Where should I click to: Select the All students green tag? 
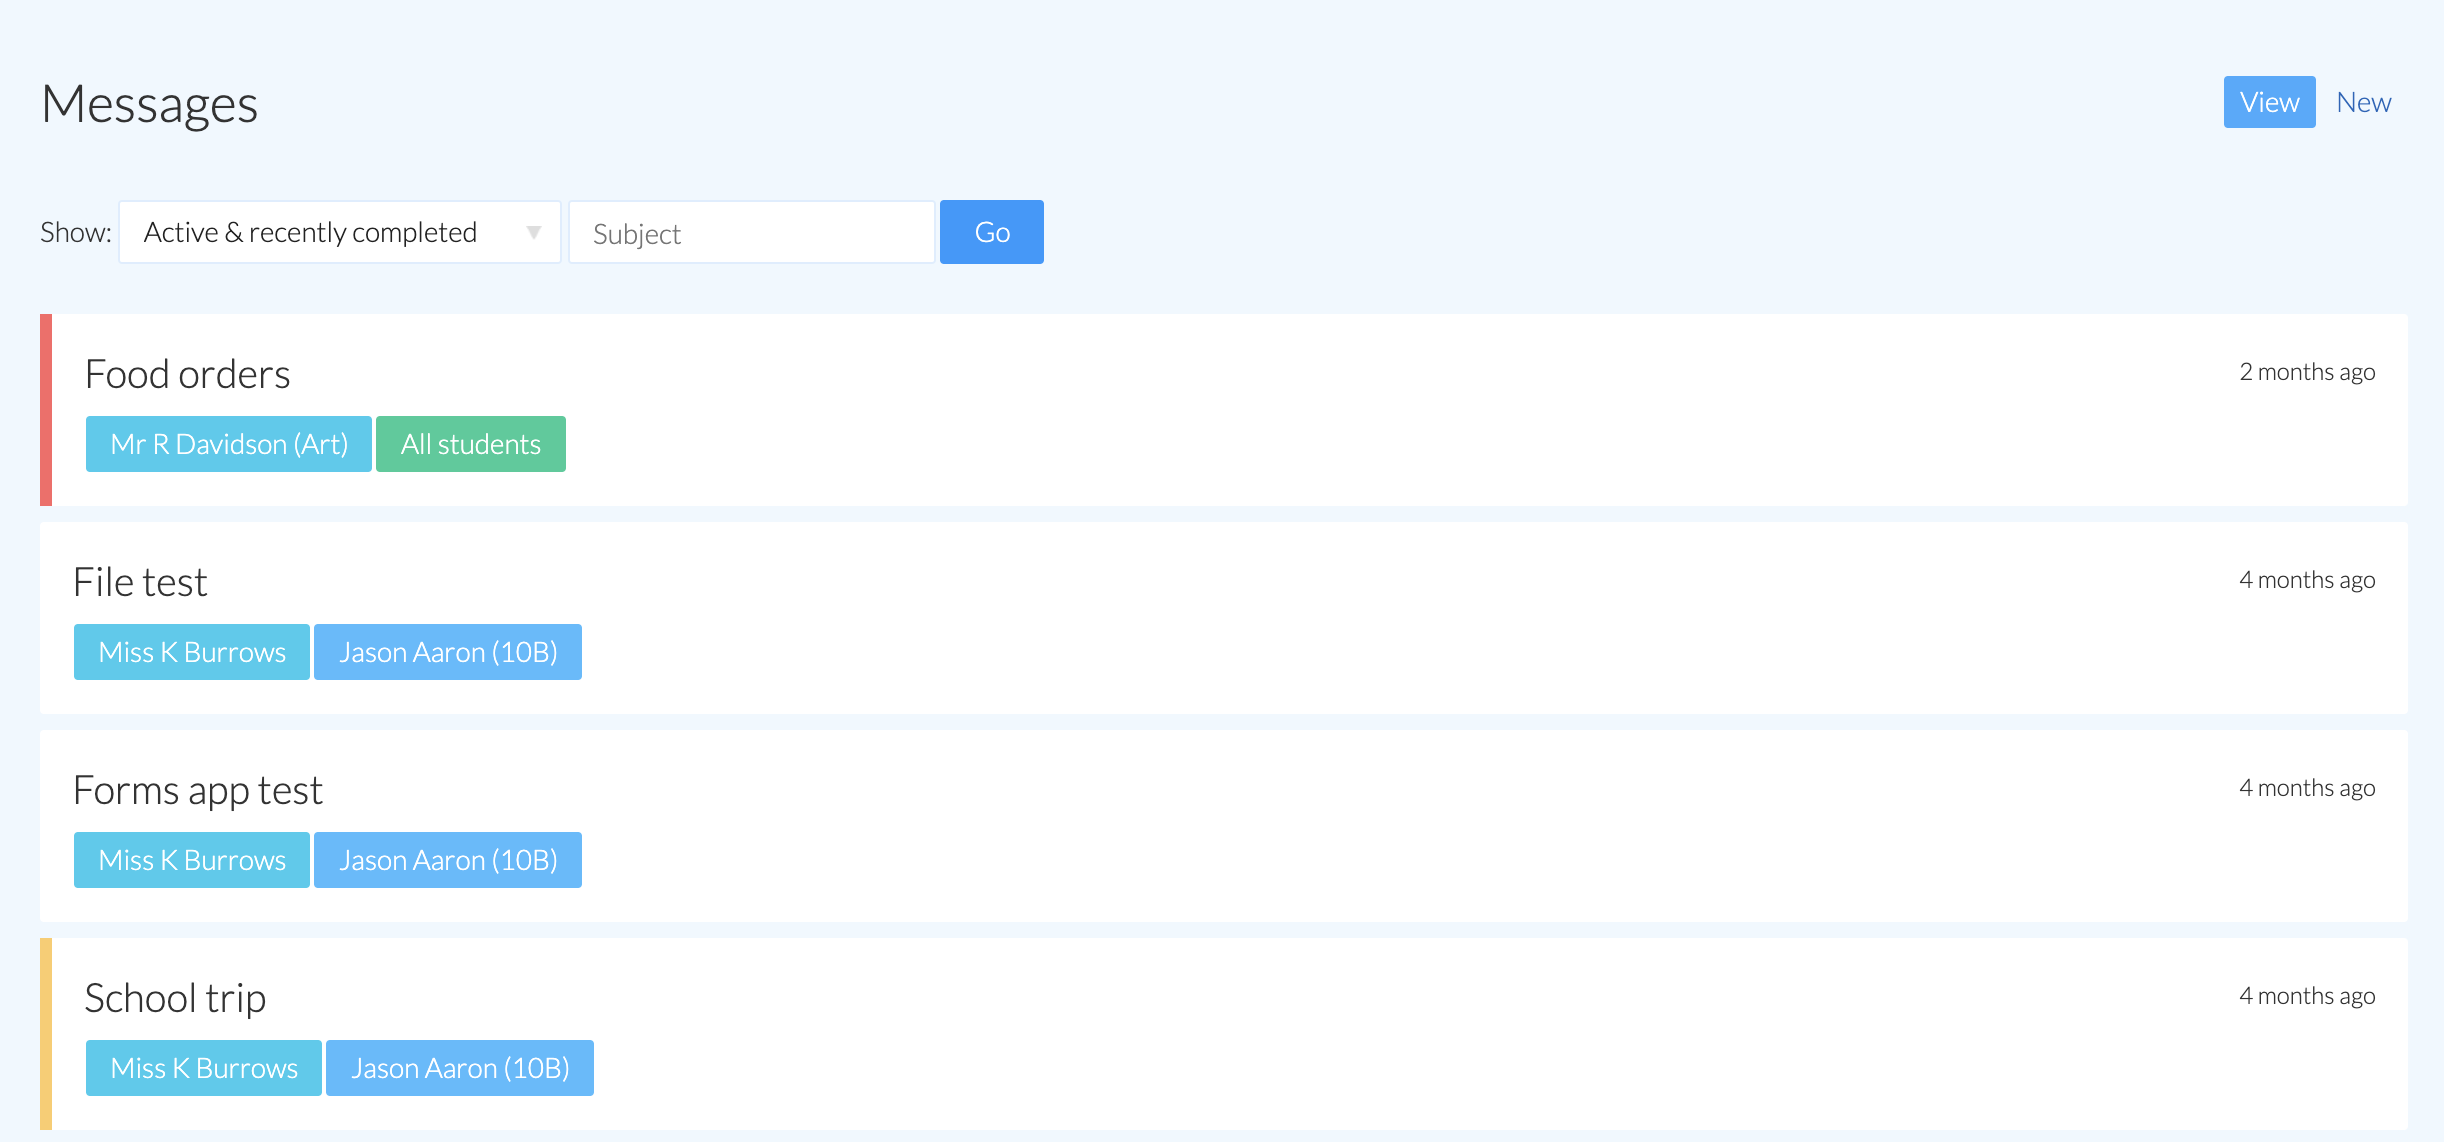470,444
